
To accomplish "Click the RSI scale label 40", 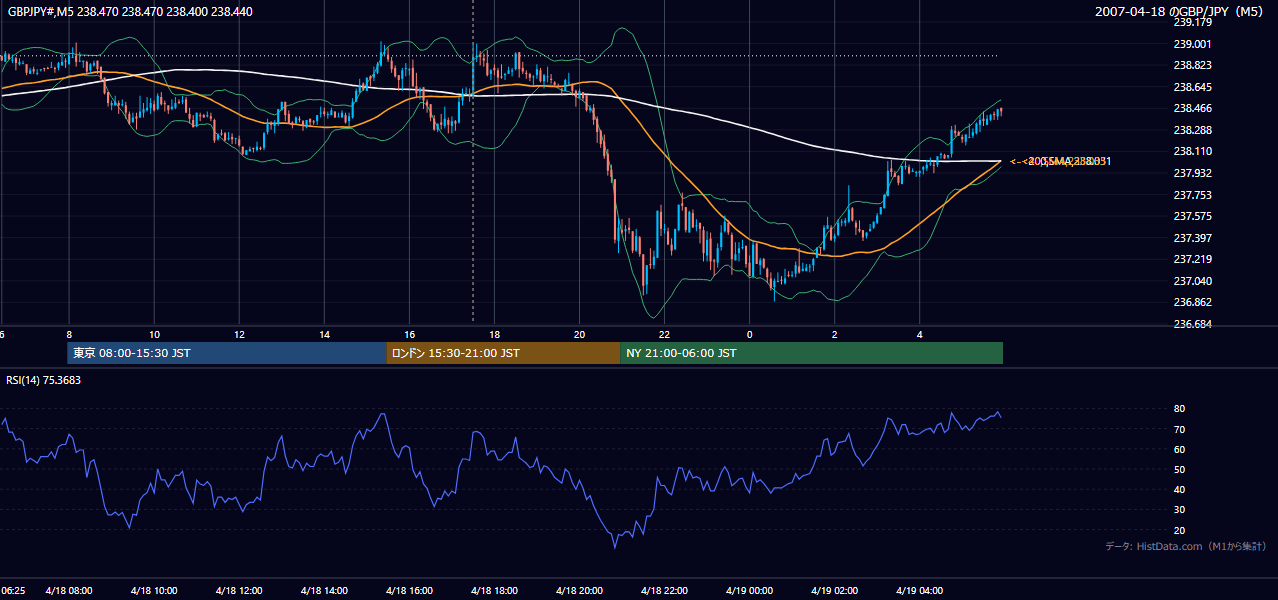I will 1179,489.
